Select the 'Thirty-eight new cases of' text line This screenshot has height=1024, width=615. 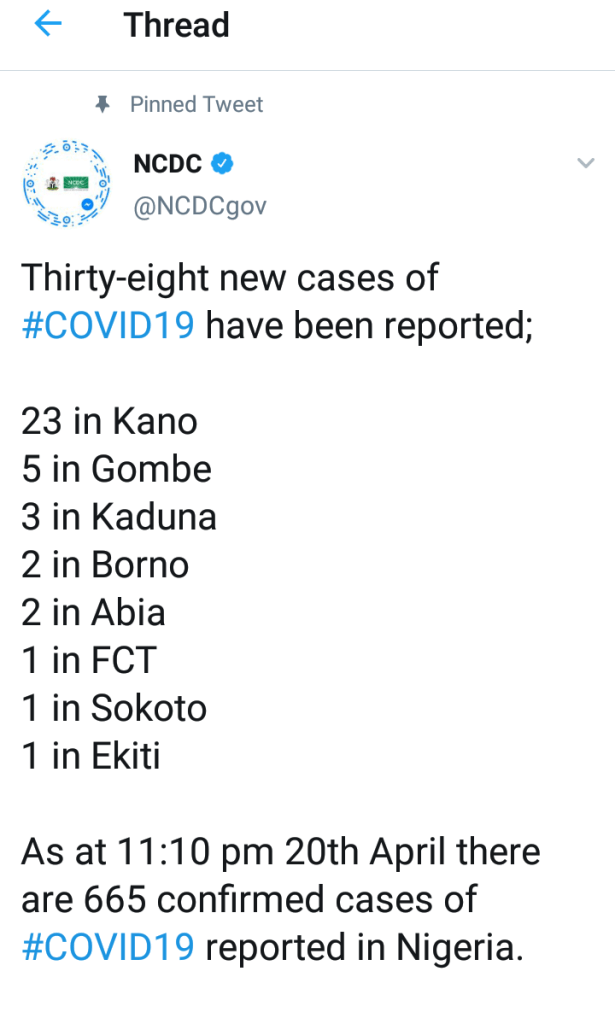point(230,277)
